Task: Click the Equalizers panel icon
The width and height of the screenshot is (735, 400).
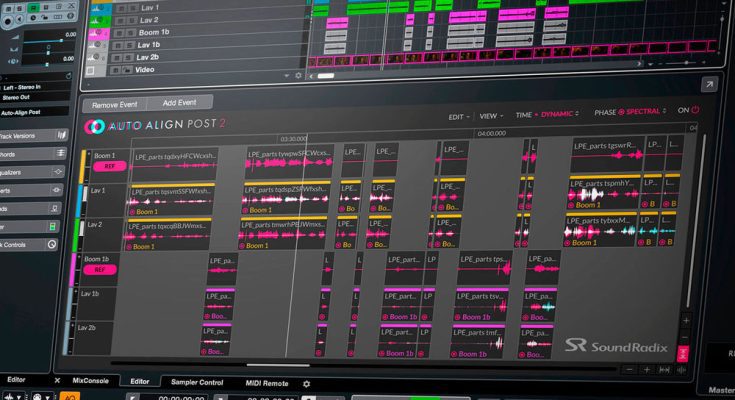Action: click(x=56, y=172)
